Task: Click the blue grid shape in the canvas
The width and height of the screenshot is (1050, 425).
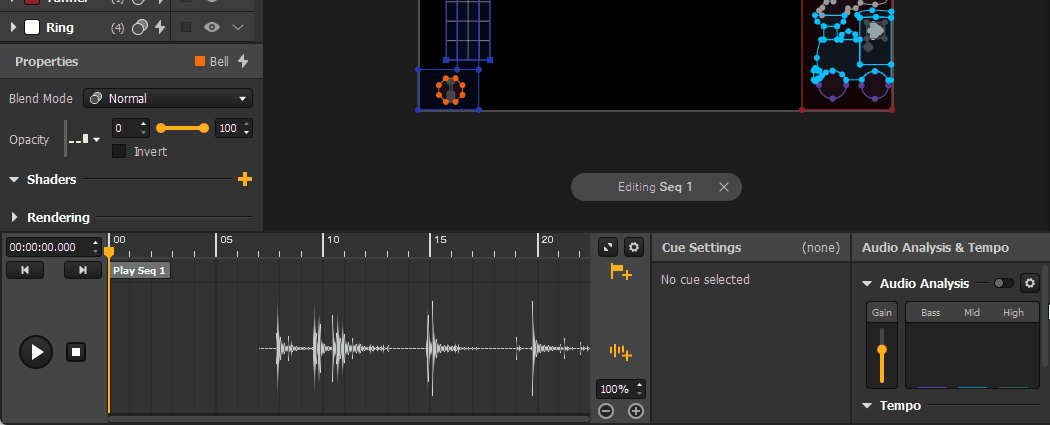Action: 468,30
